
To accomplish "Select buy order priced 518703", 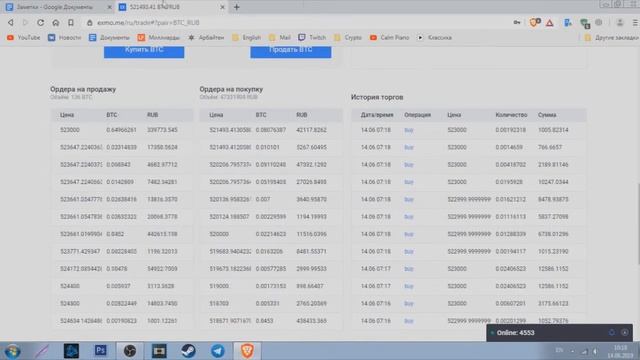I will [x=271, y=304].
